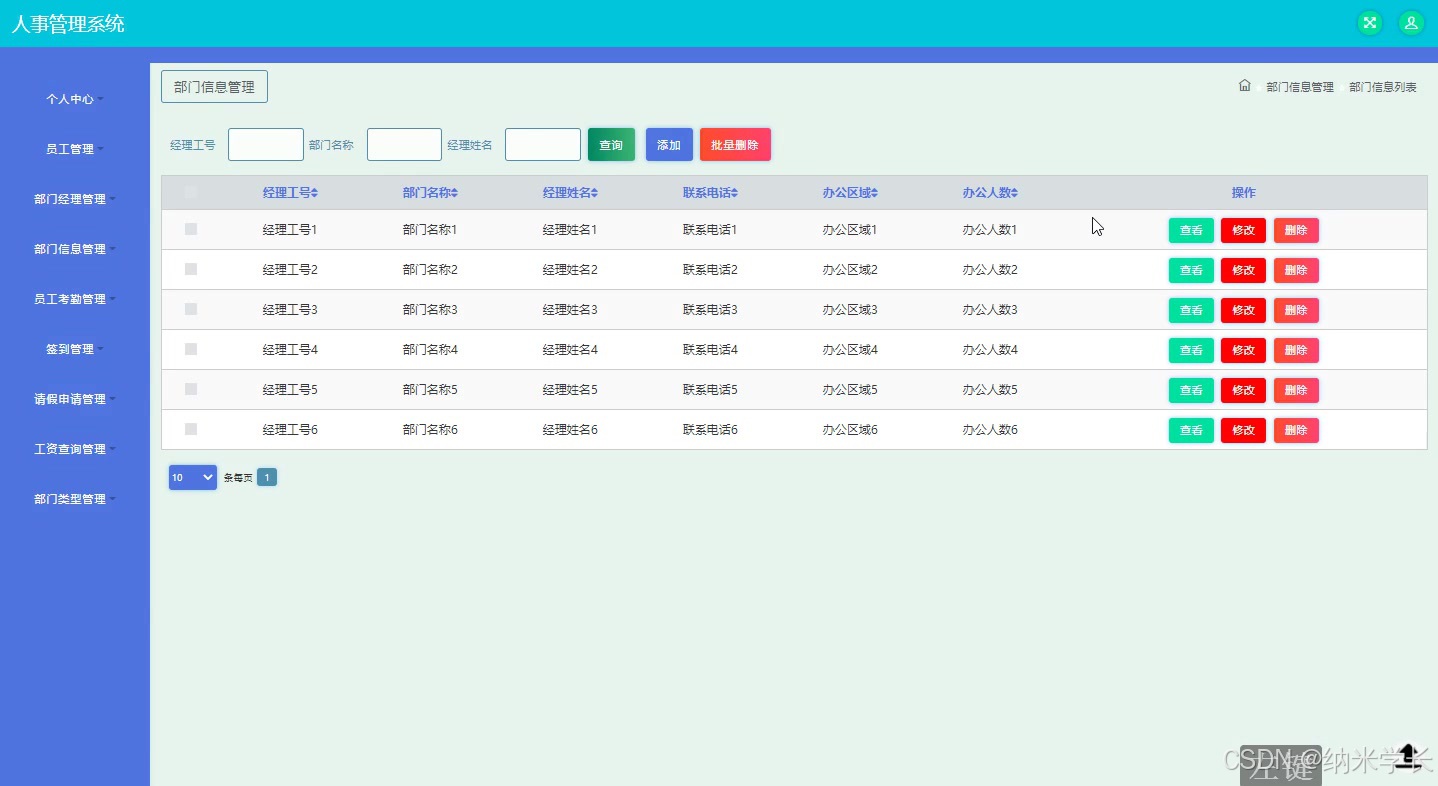Toggle fullscreen with the expand icon
The height and width of the screenshot is (786, 1438).
(x=1369, y=23)
